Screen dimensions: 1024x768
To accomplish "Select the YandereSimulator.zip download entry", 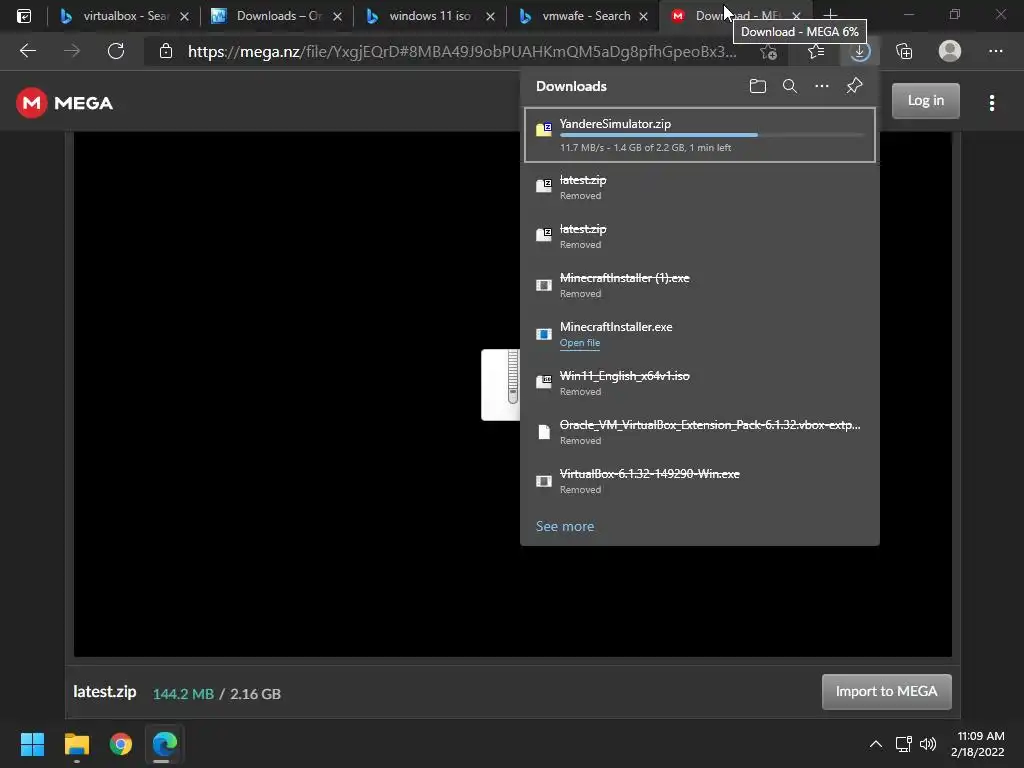I will (x=699, y=135).
